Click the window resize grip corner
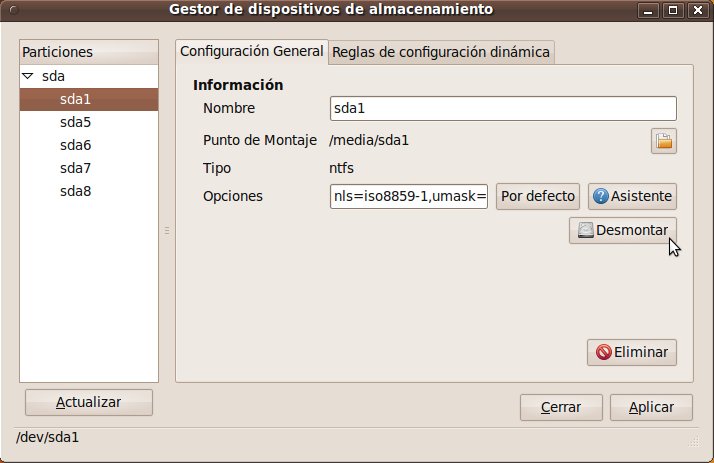Image resolution: width=714 pixels, height=463 pixels. 694,441
